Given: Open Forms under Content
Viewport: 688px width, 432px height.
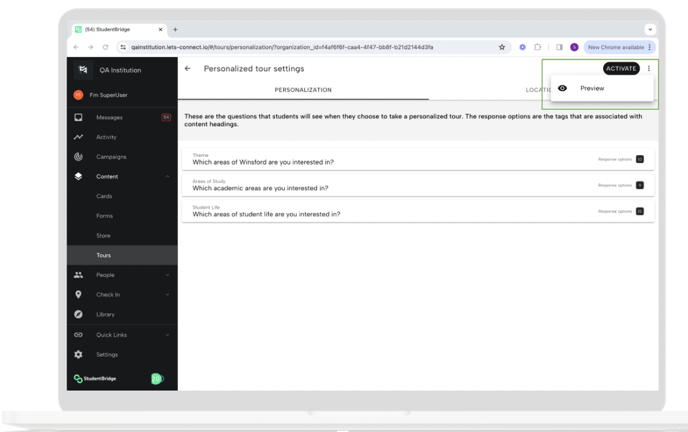Looking at the screenshot, I should pos(104,216).
